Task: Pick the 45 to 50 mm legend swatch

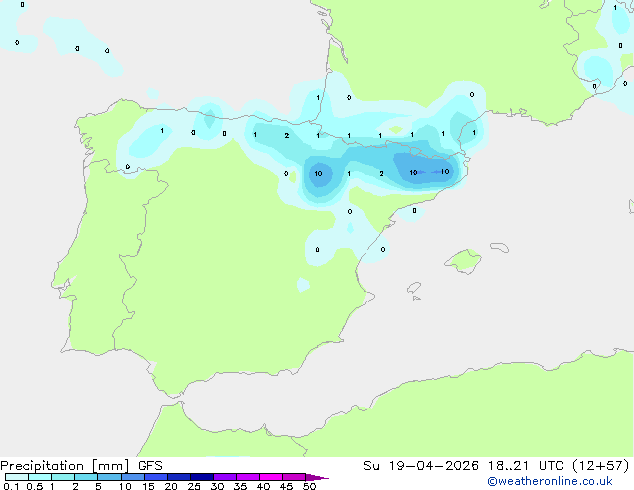Action: (x=294, y=477)
